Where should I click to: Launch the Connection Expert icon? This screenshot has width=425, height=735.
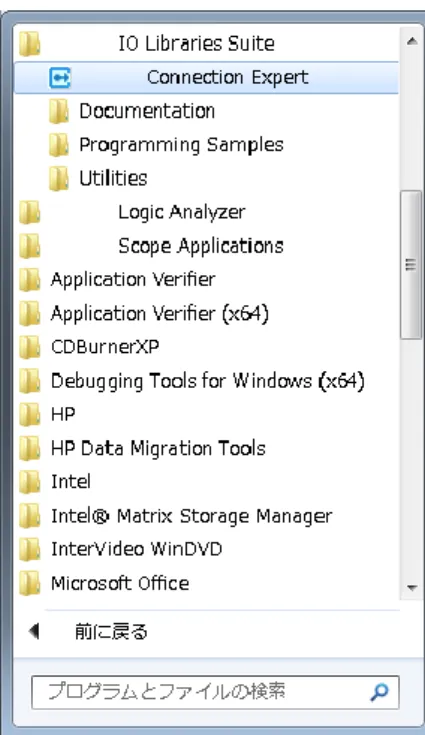click(60, 77)
